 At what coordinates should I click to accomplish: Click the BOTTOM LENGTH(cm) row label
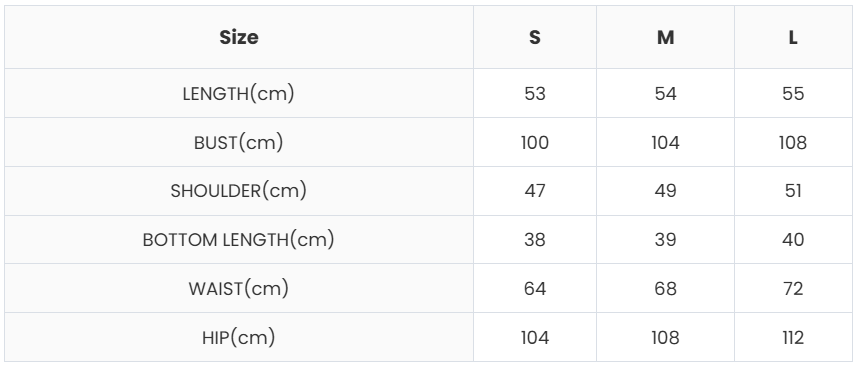point(239,240)
